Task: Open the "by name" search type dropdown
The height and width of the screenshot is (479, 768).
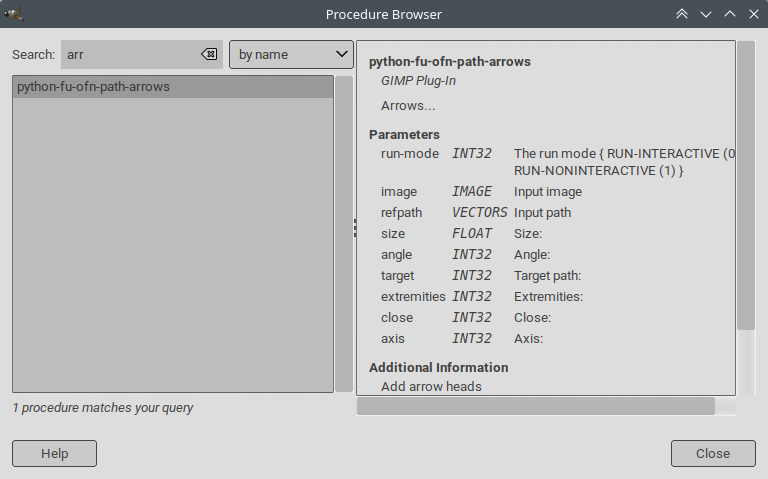Action: pyautogui.click(x=291, y=55)
